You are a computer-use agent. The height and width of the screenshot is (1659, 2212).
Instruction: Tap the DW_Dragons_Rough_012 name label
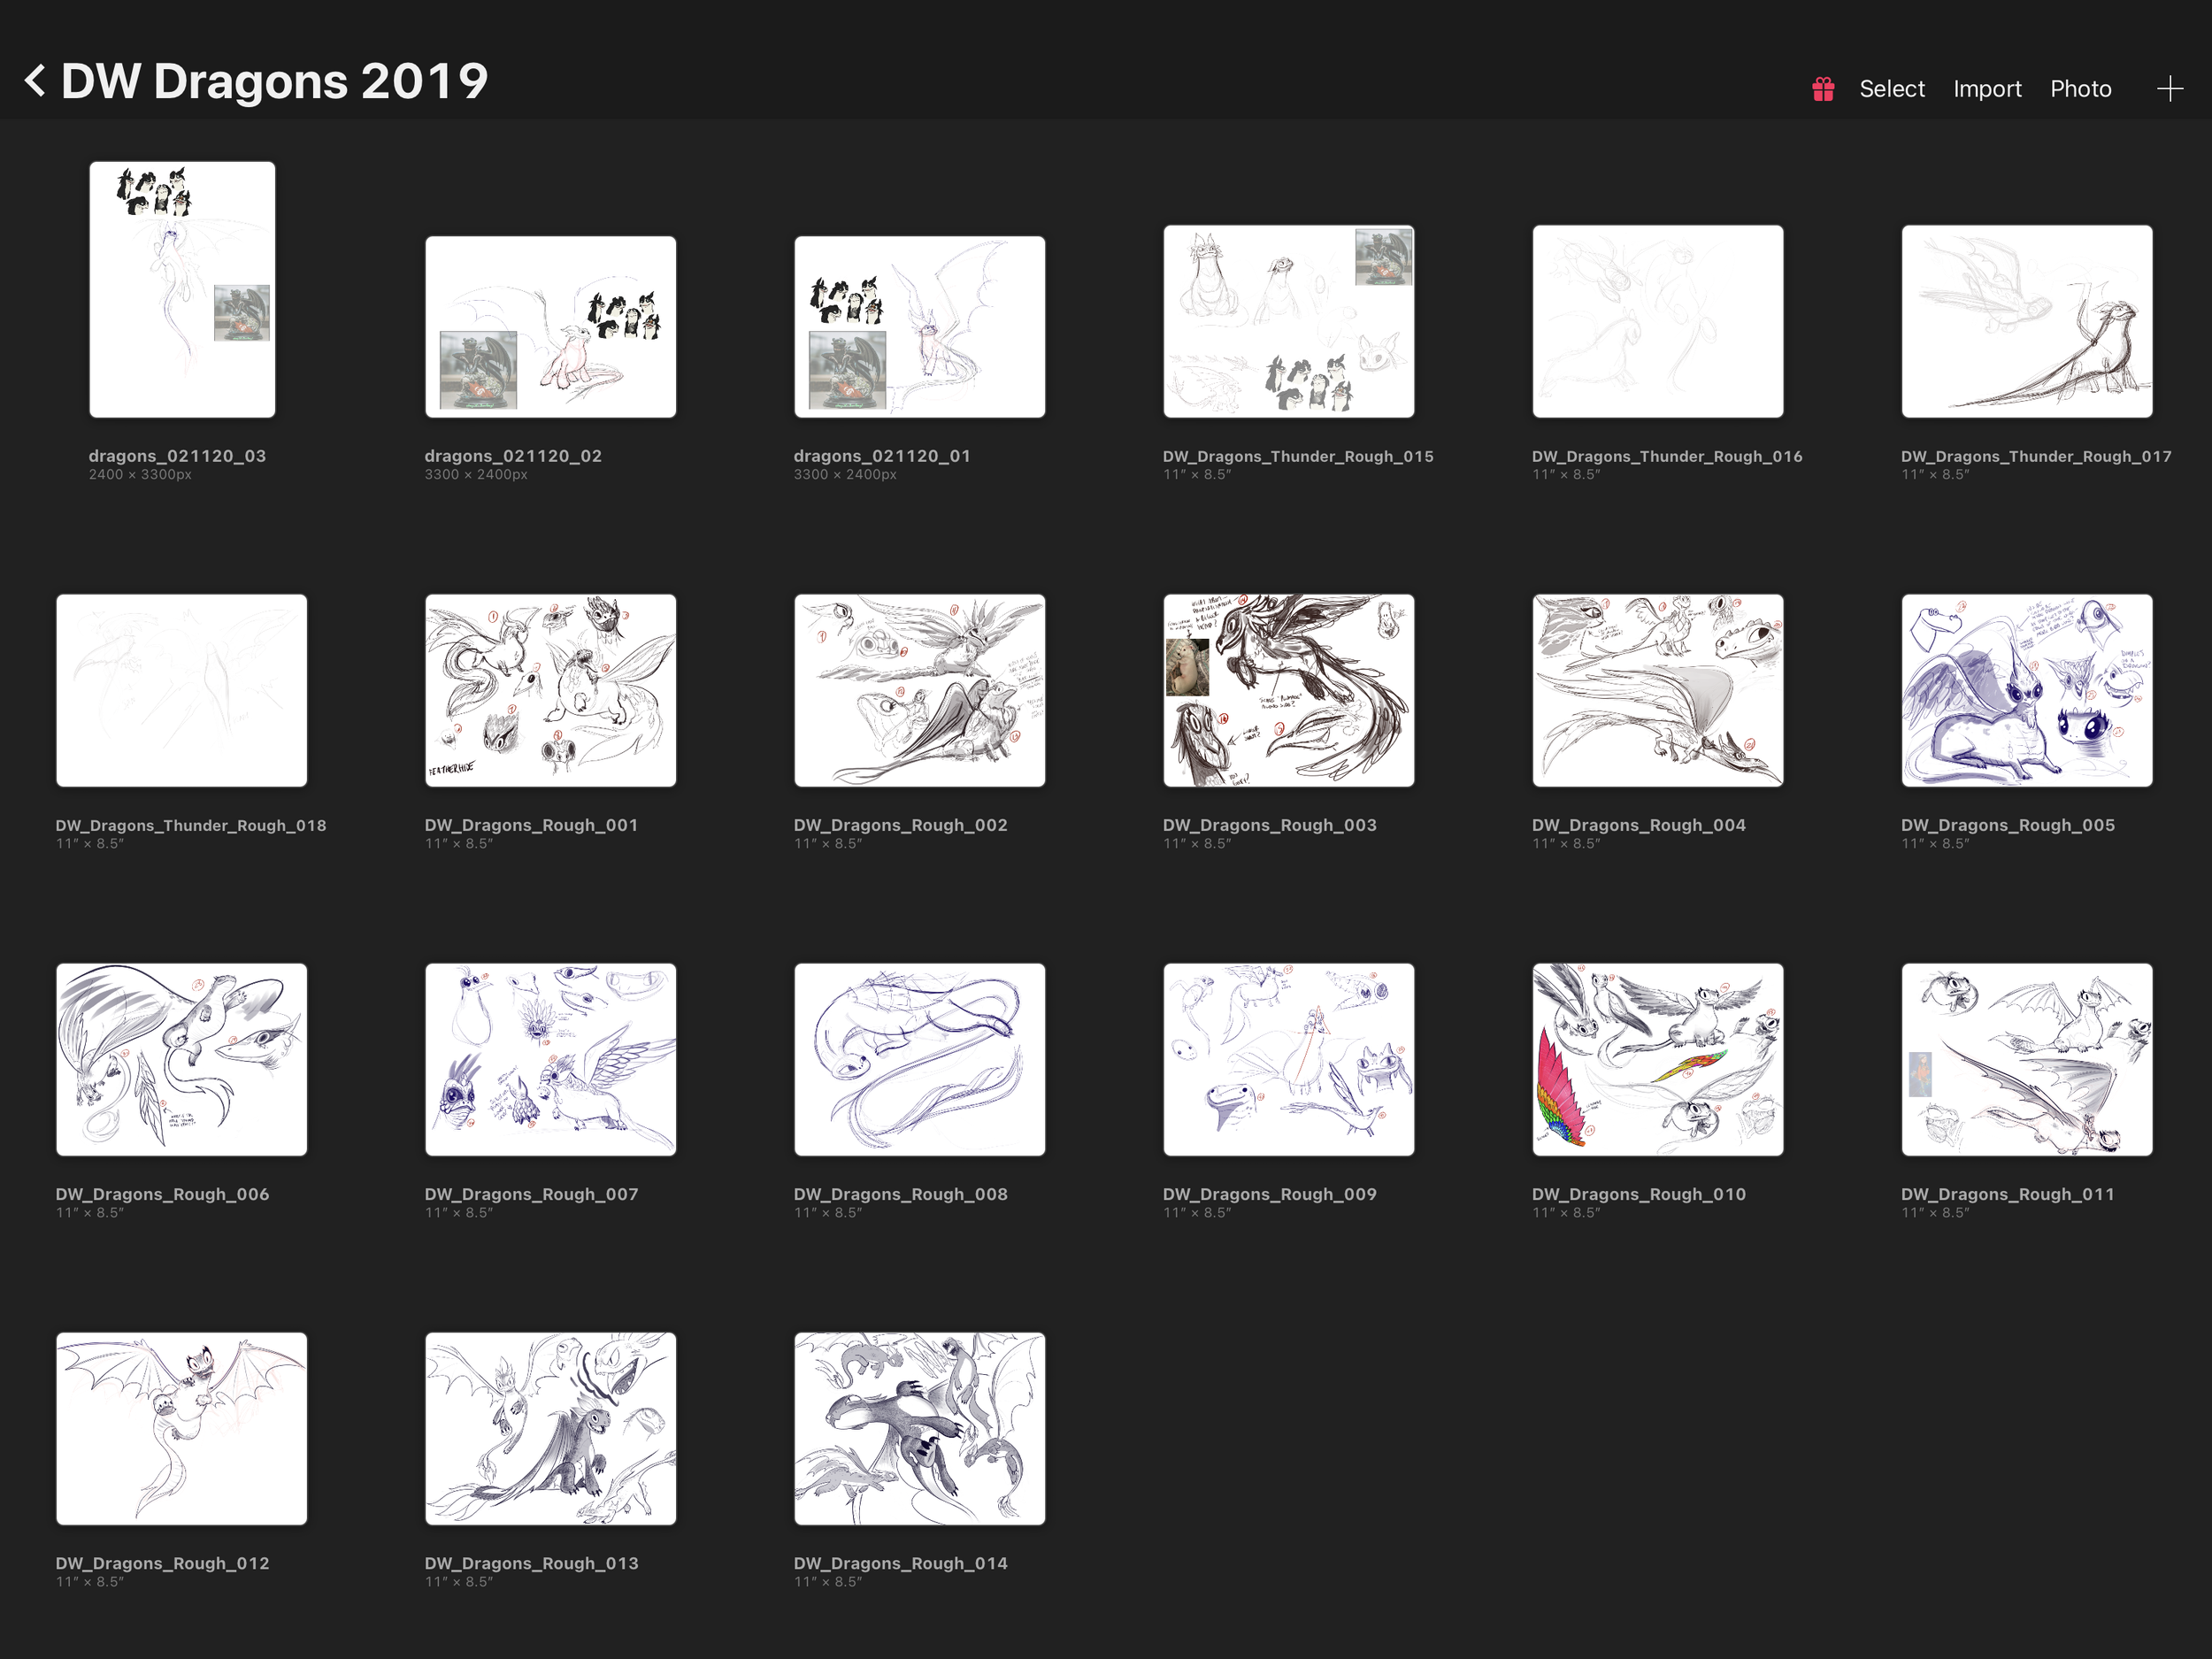162,1563
